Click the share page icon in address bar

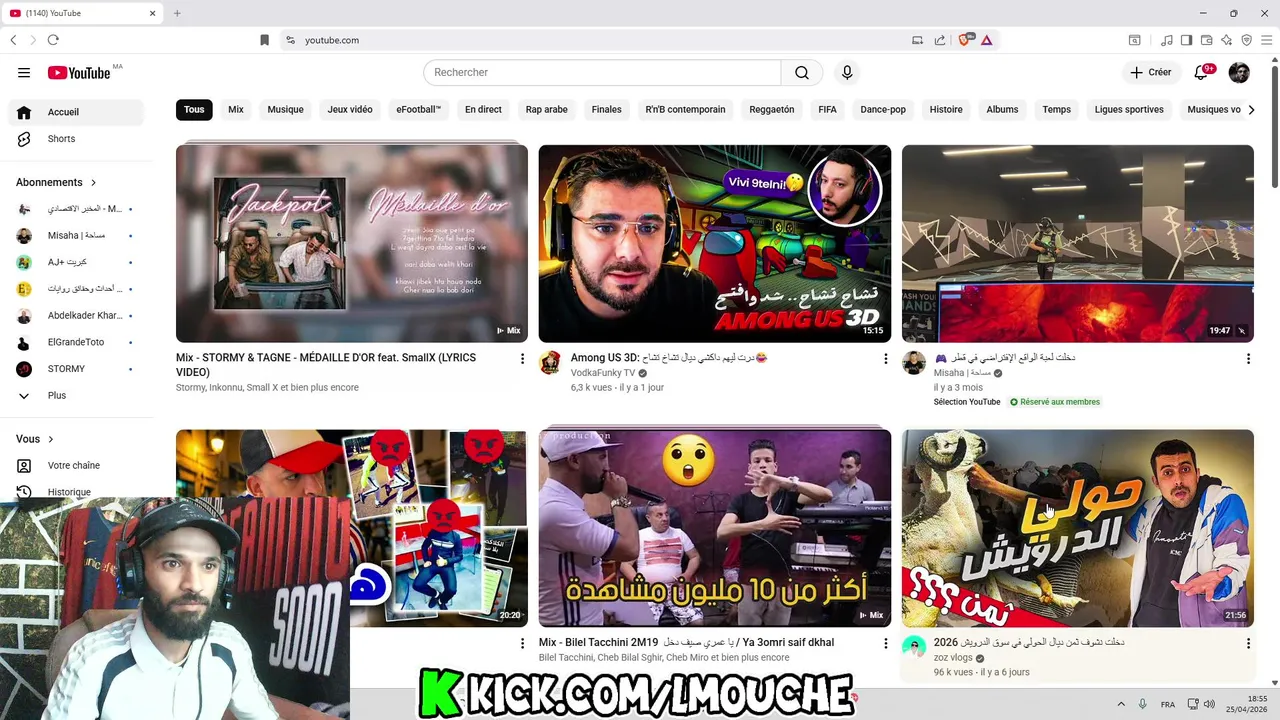[940, 40]
